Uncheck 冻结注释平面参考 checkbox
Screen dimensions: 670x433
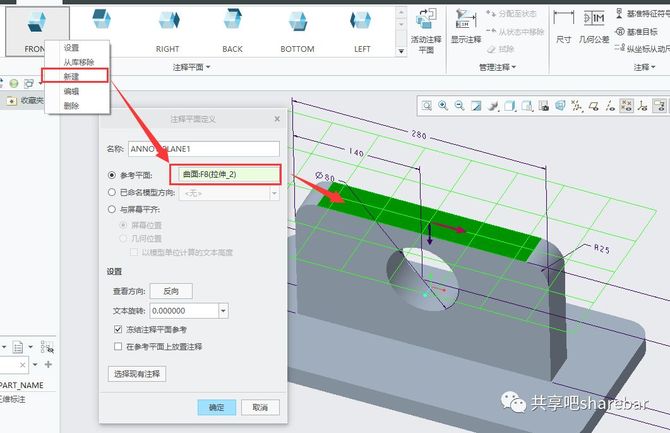[118, 329]
